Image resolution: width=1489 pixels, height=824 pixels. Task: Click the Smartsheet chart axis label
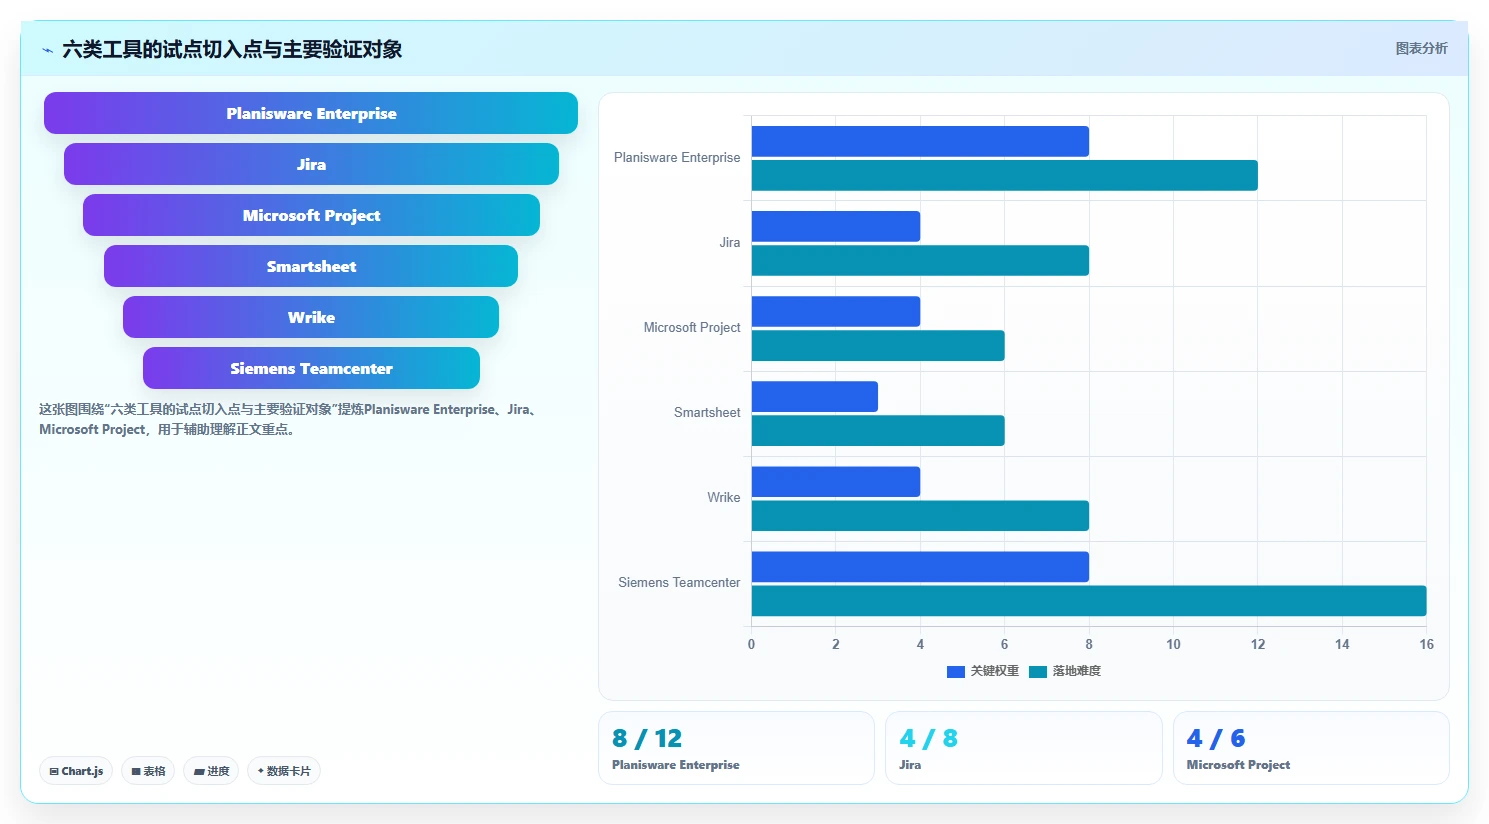(707, 413)
